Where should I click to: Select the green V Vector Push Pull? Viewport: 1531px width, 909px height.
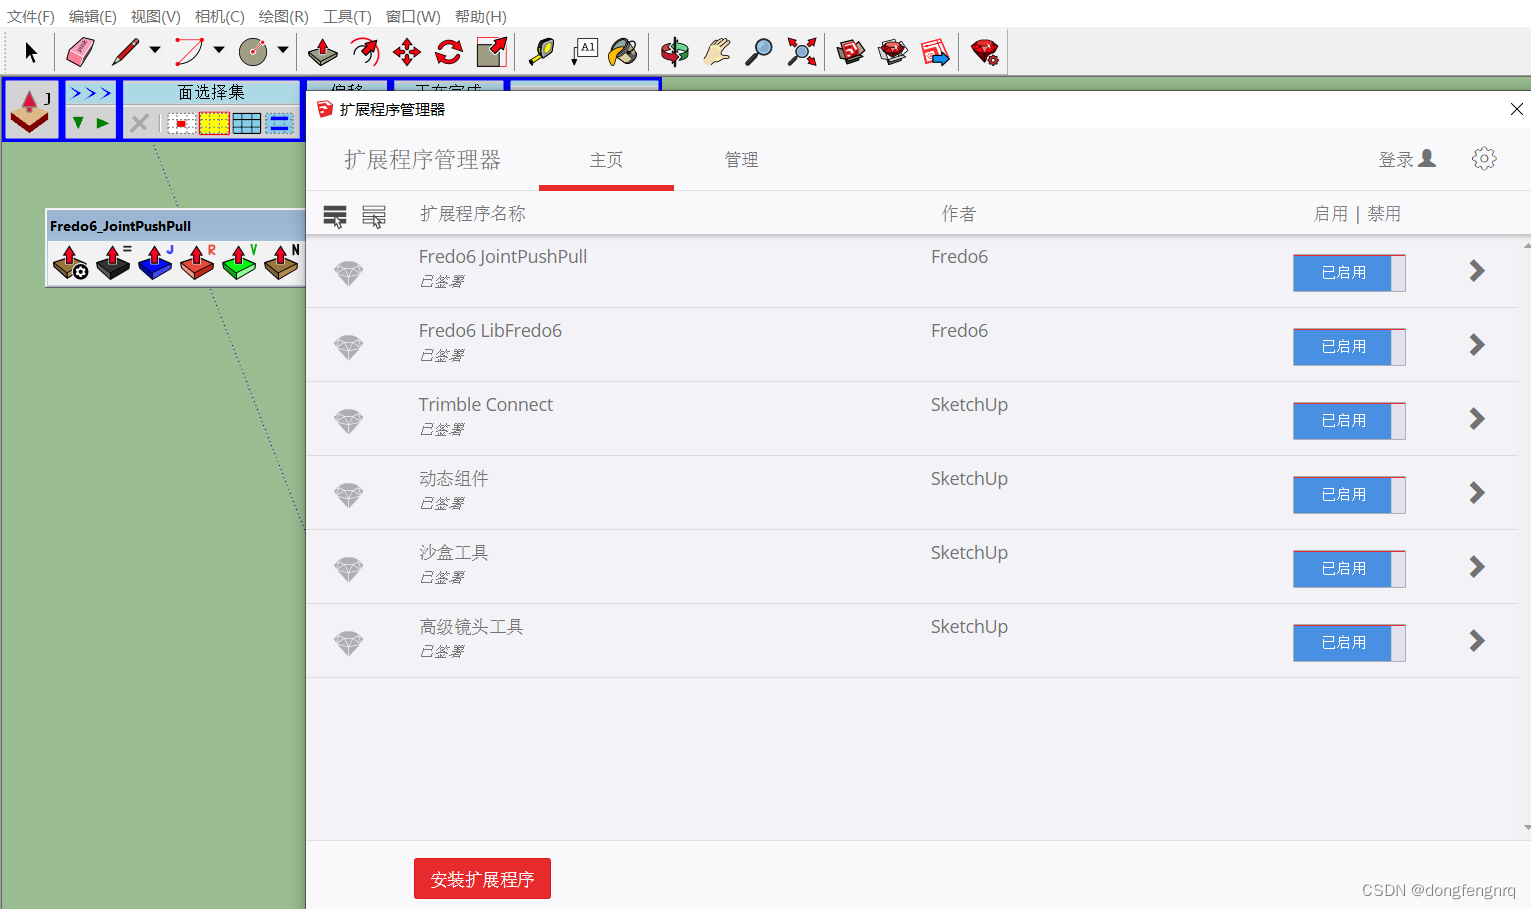click(239, 262)
